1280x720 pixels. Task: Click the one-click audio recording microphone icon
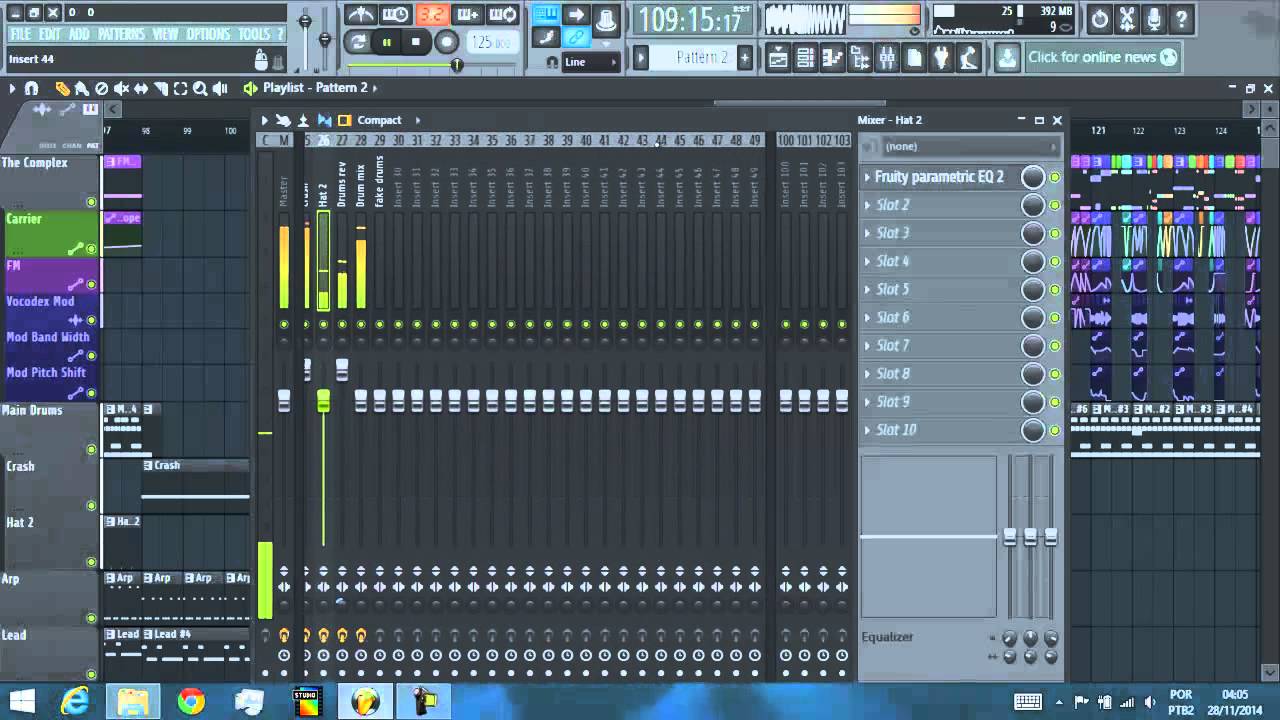pyautogui.click(x=1154, y=18)
